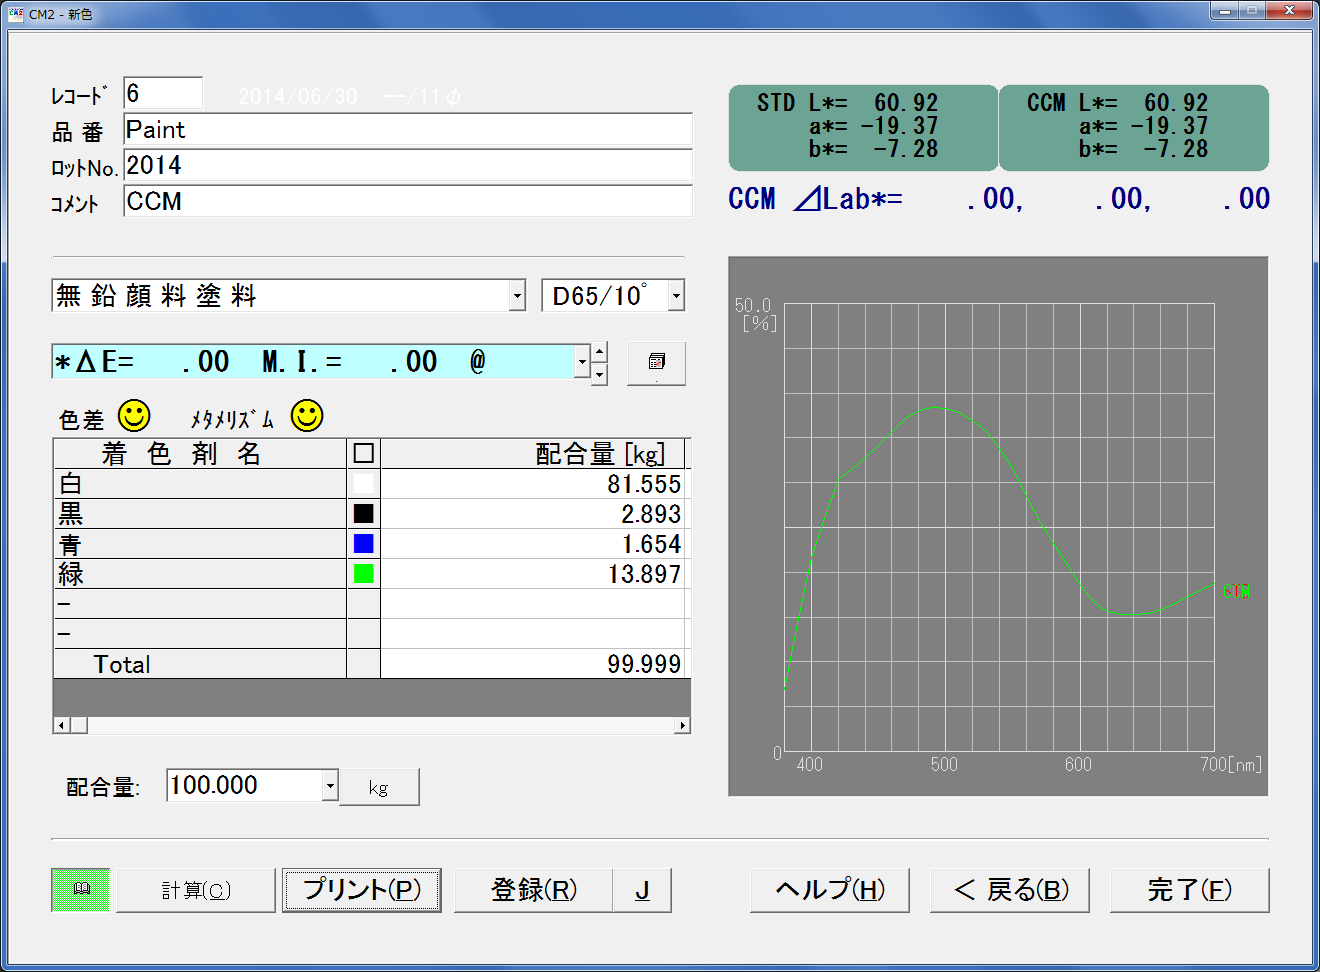Click the table's horizontal scrollbar right arrow
The height and width of the screenshot is (972, 1320).
tap(682, 725)
